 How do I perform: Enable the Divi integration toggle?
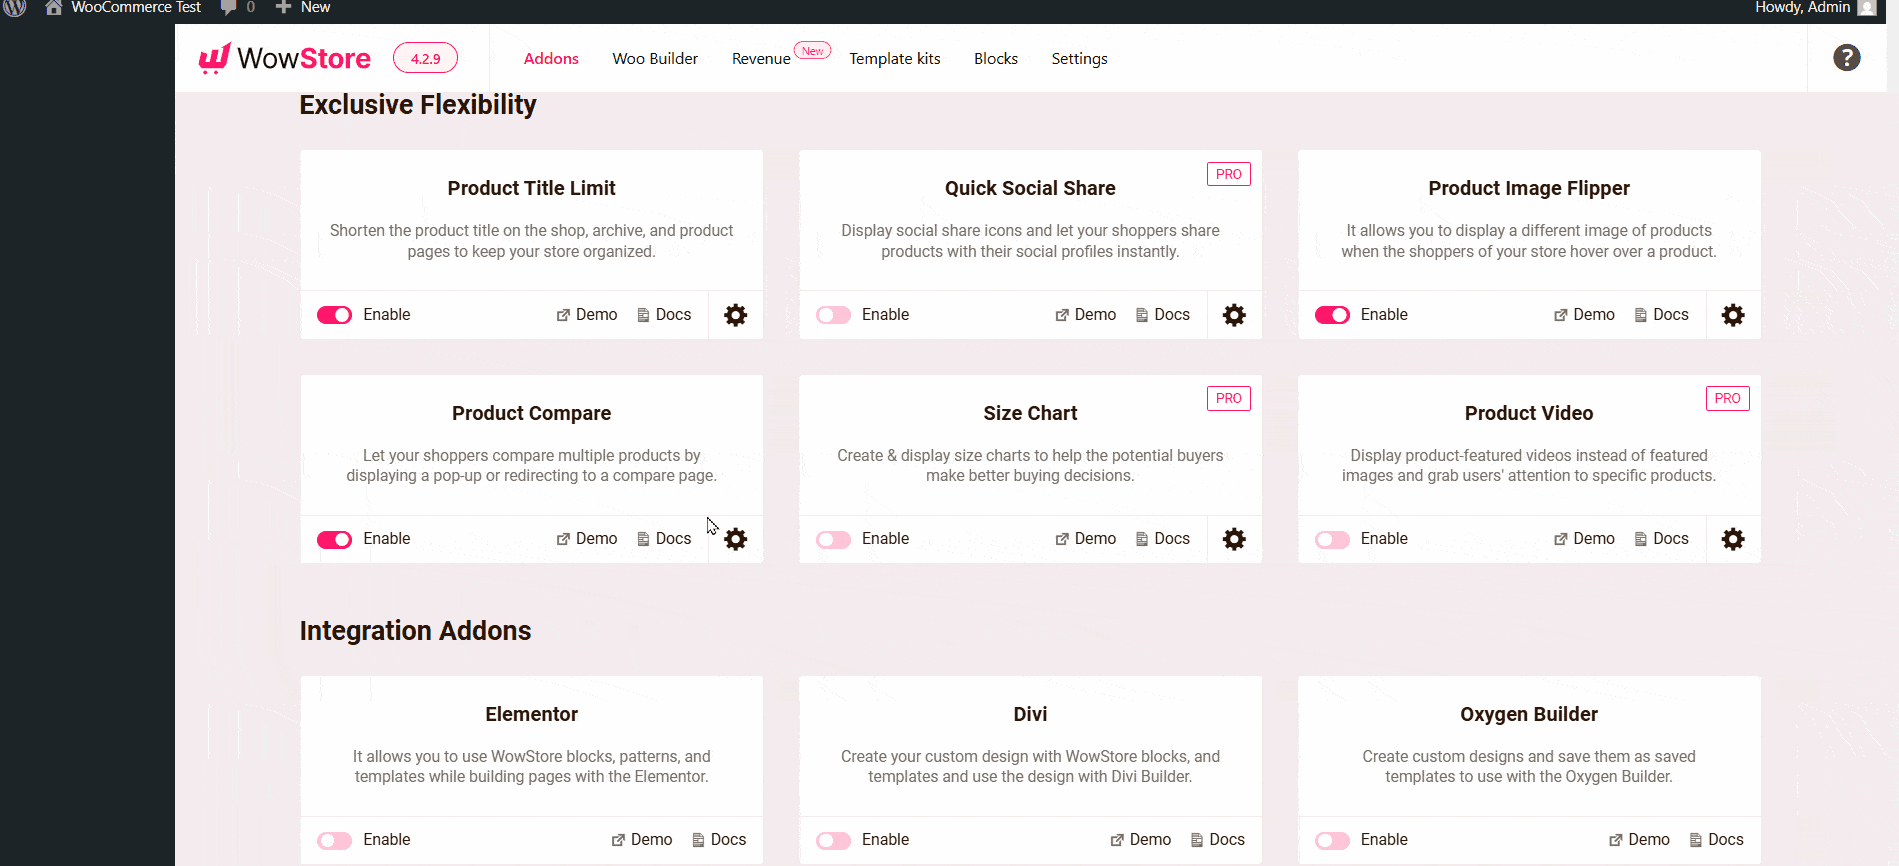point(833,840)
